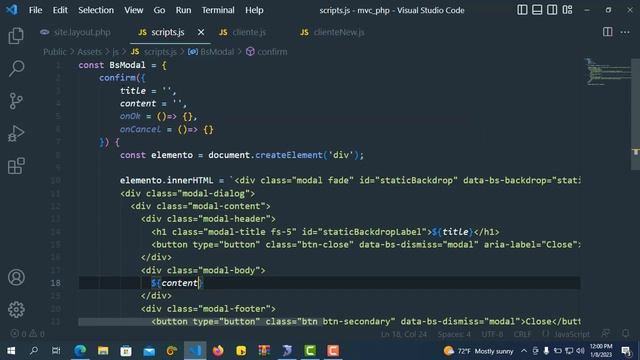The image size is (640, 360).
Task: Focus Visual Studio Code taskbar icon
Action: 195,351
